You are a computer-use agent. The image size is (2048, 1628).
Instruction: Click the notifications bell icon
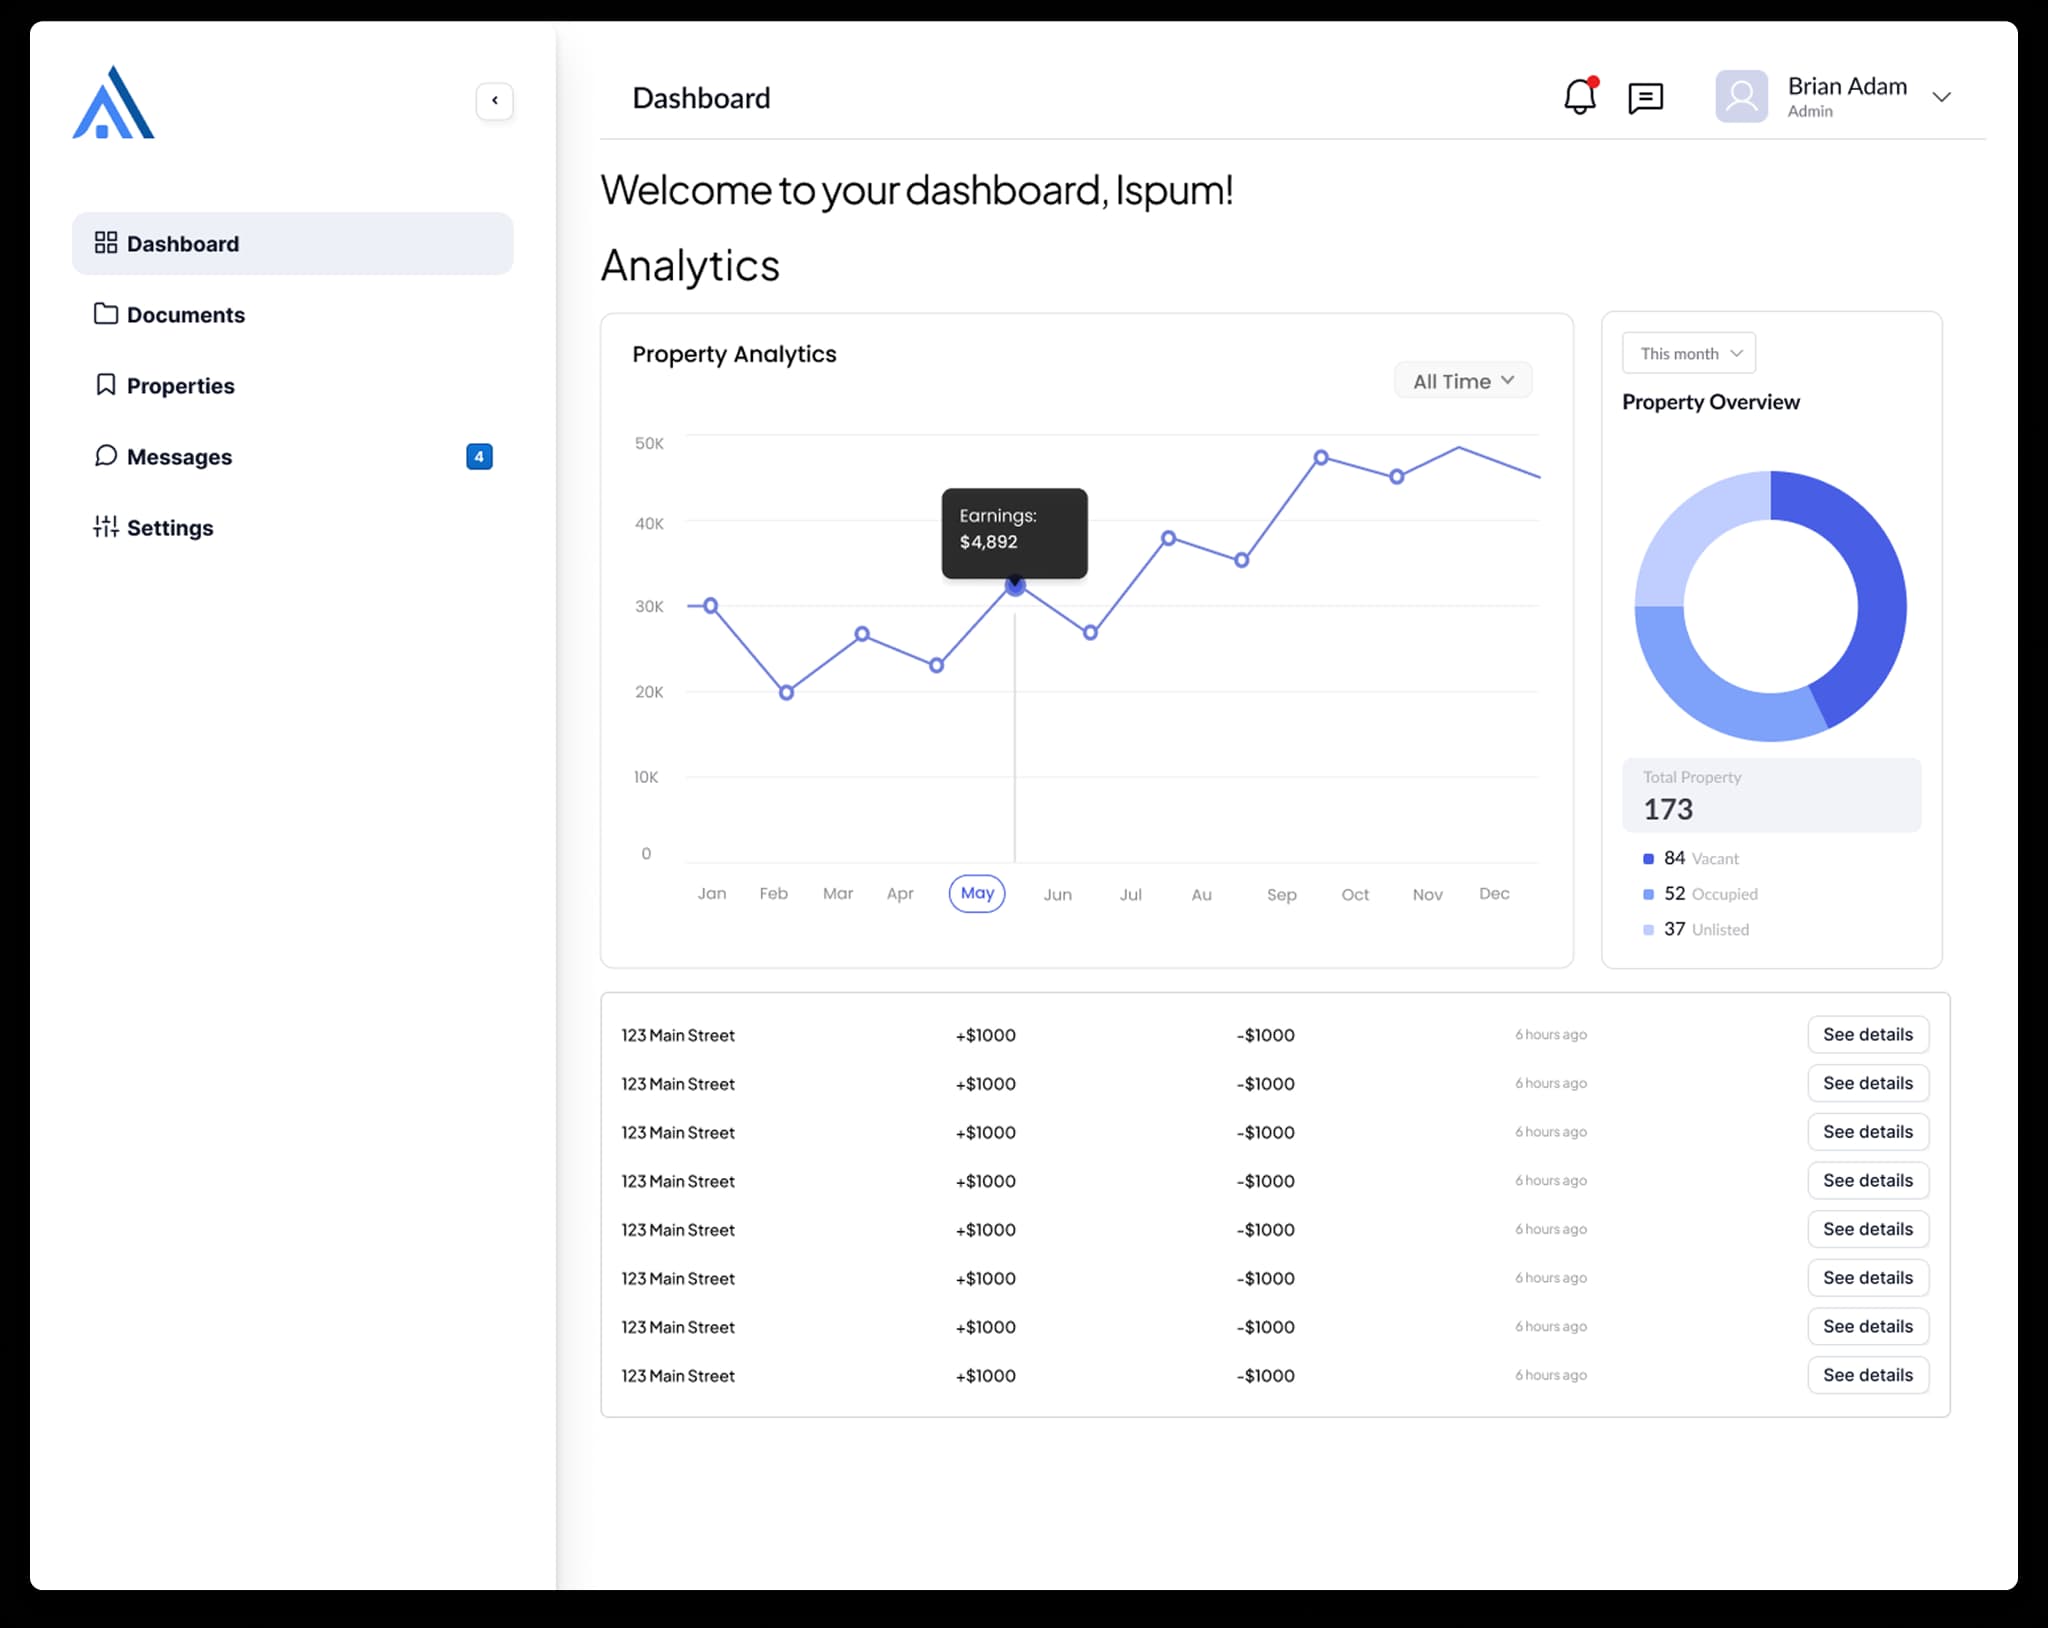pyautogui.click(x=1578, y=97)
